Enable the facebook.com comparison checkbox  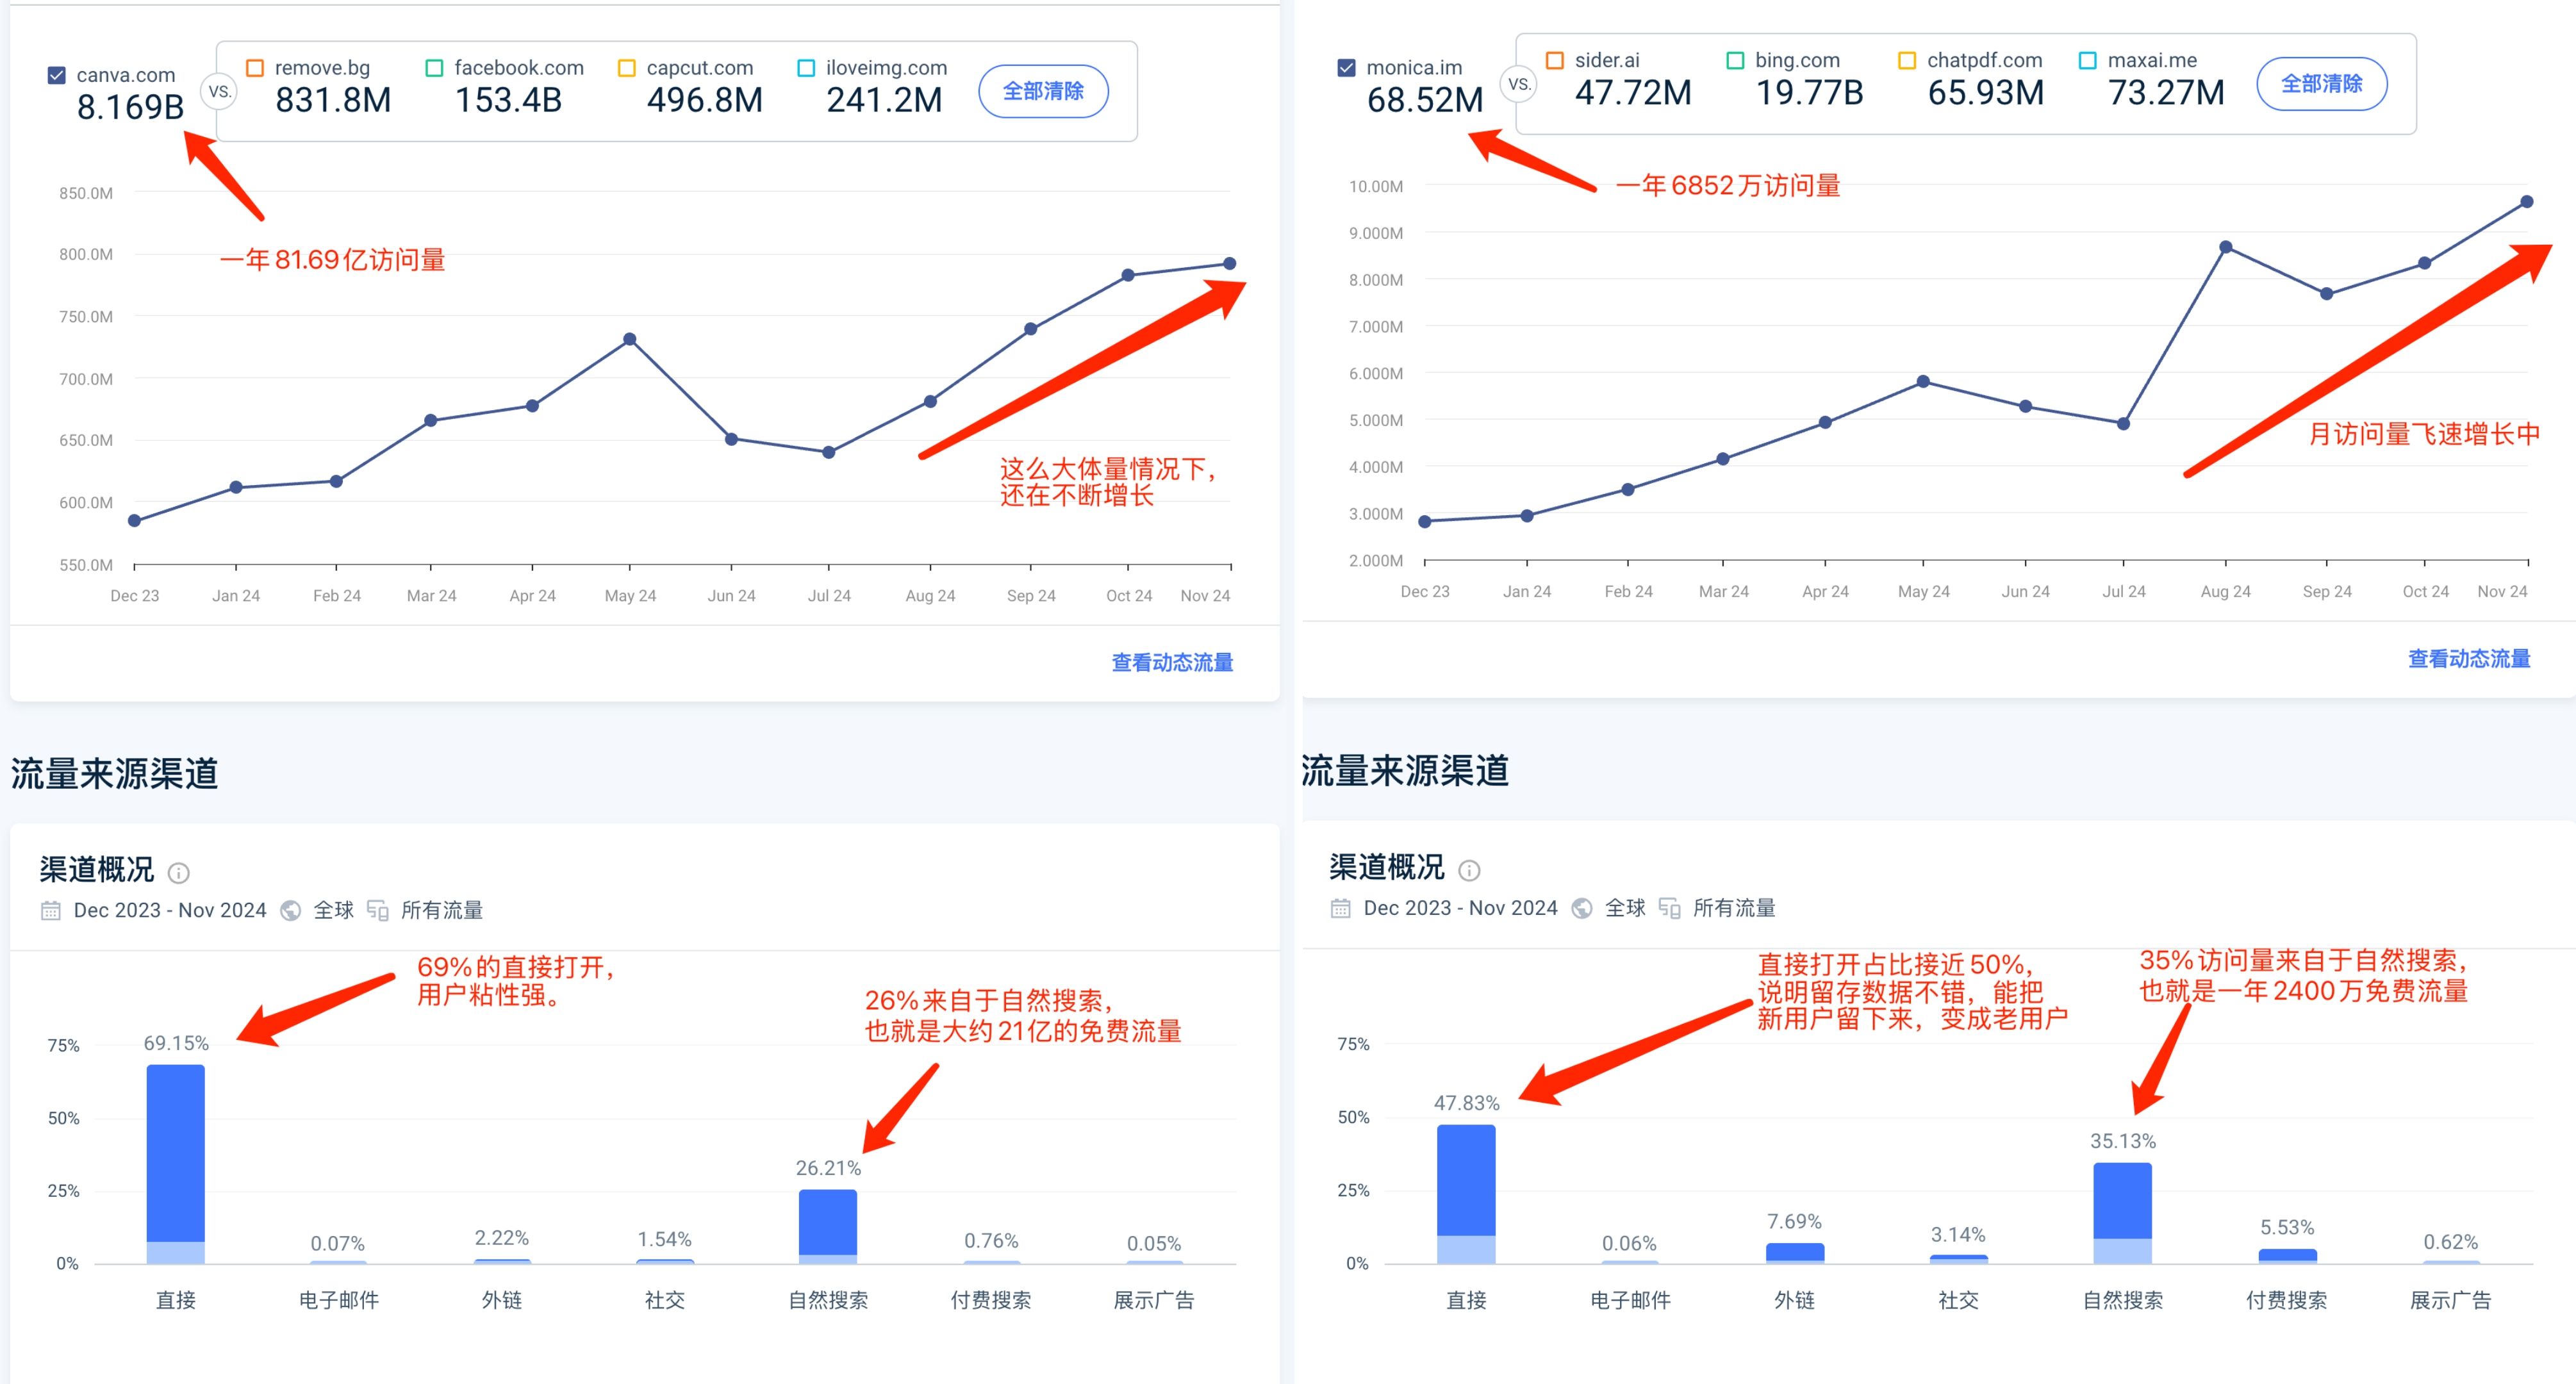pyautogui.click(x=434, y=68)
